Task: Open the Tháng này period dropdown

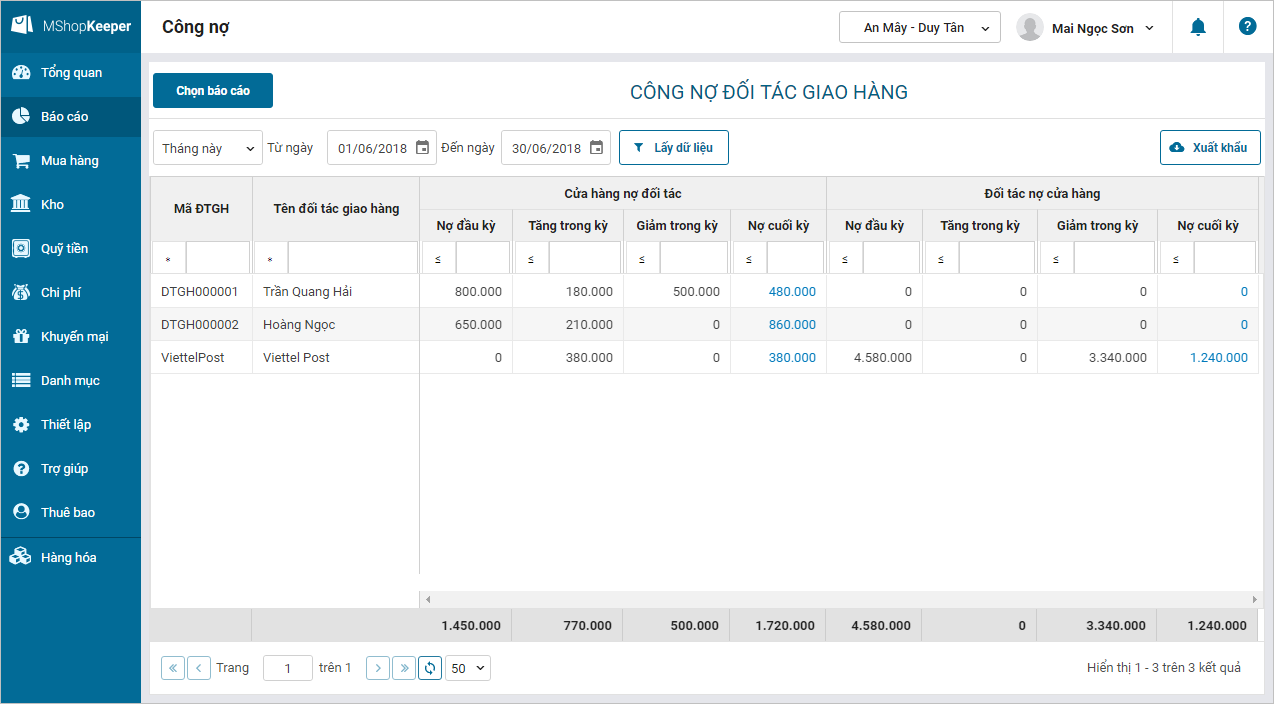Action: pyautogui.click(x=208, y=148)
